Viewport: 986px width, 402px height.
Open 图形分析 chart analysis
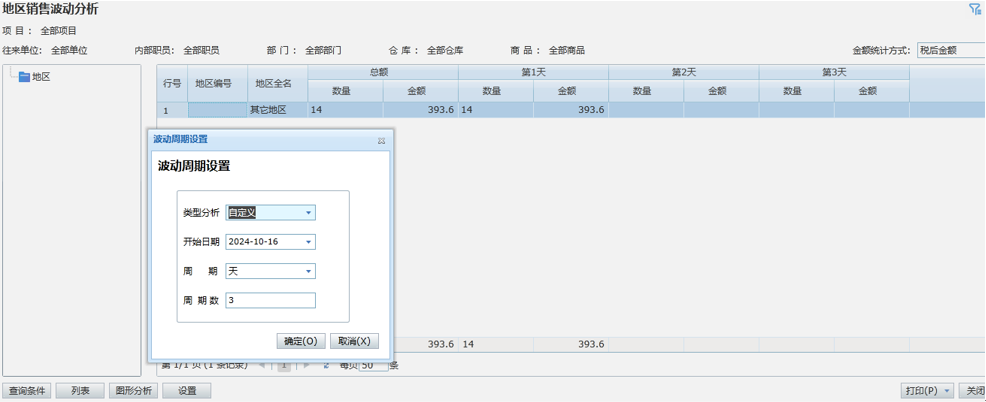pos(134,391)
